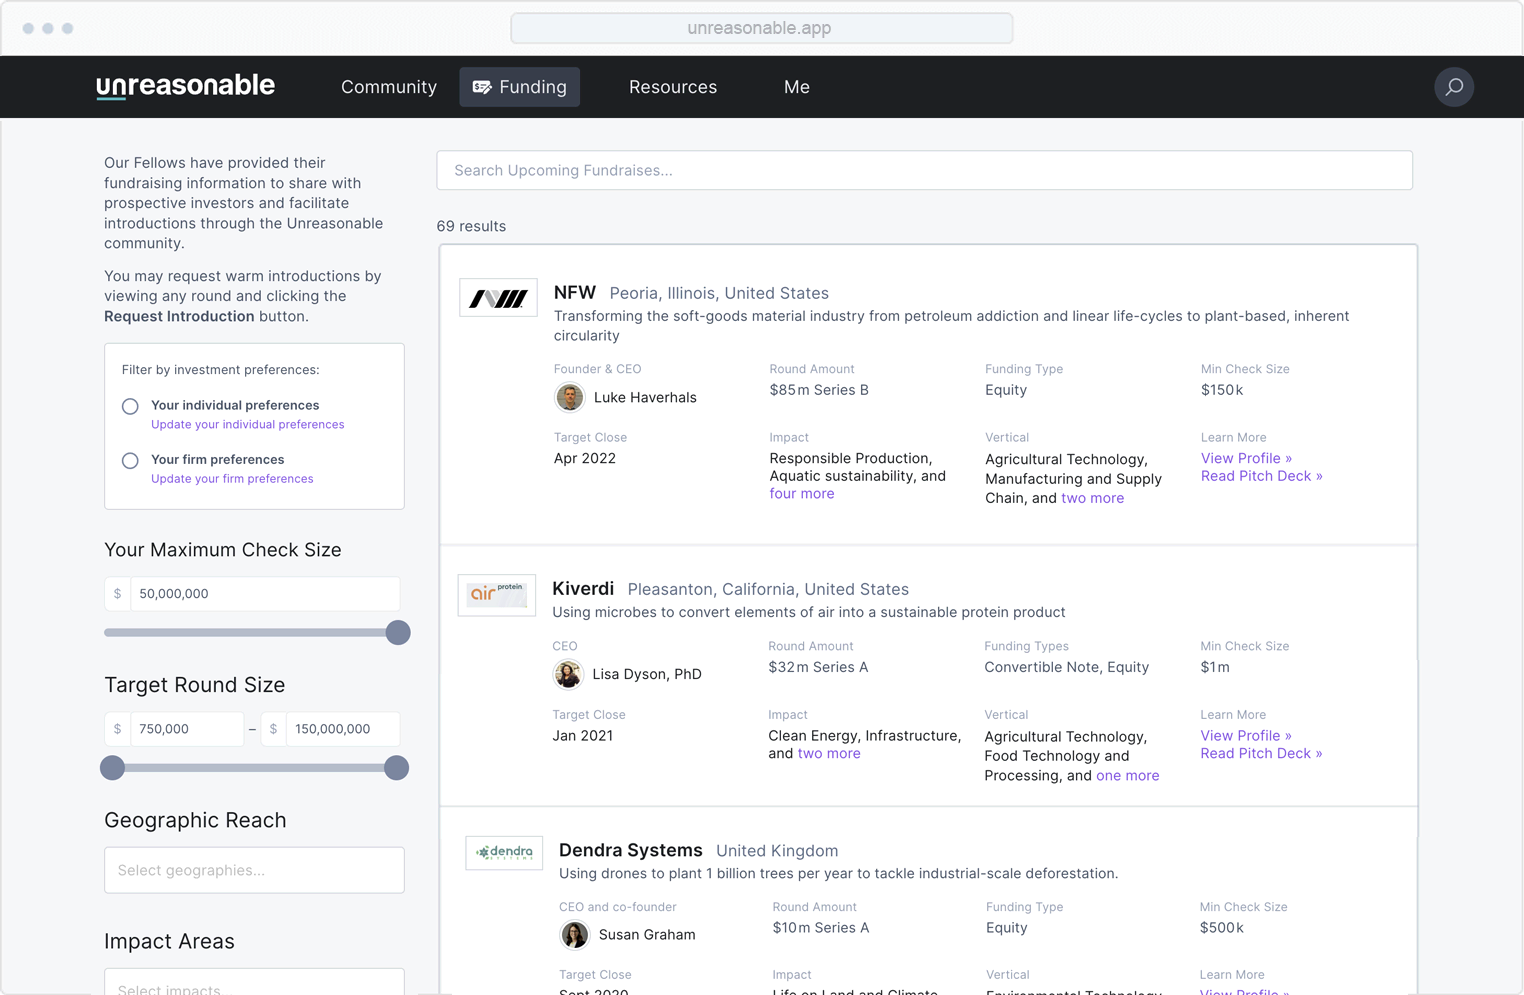
Task: Select Your individual preferences radio button
Action: click(x=130, y=406)
